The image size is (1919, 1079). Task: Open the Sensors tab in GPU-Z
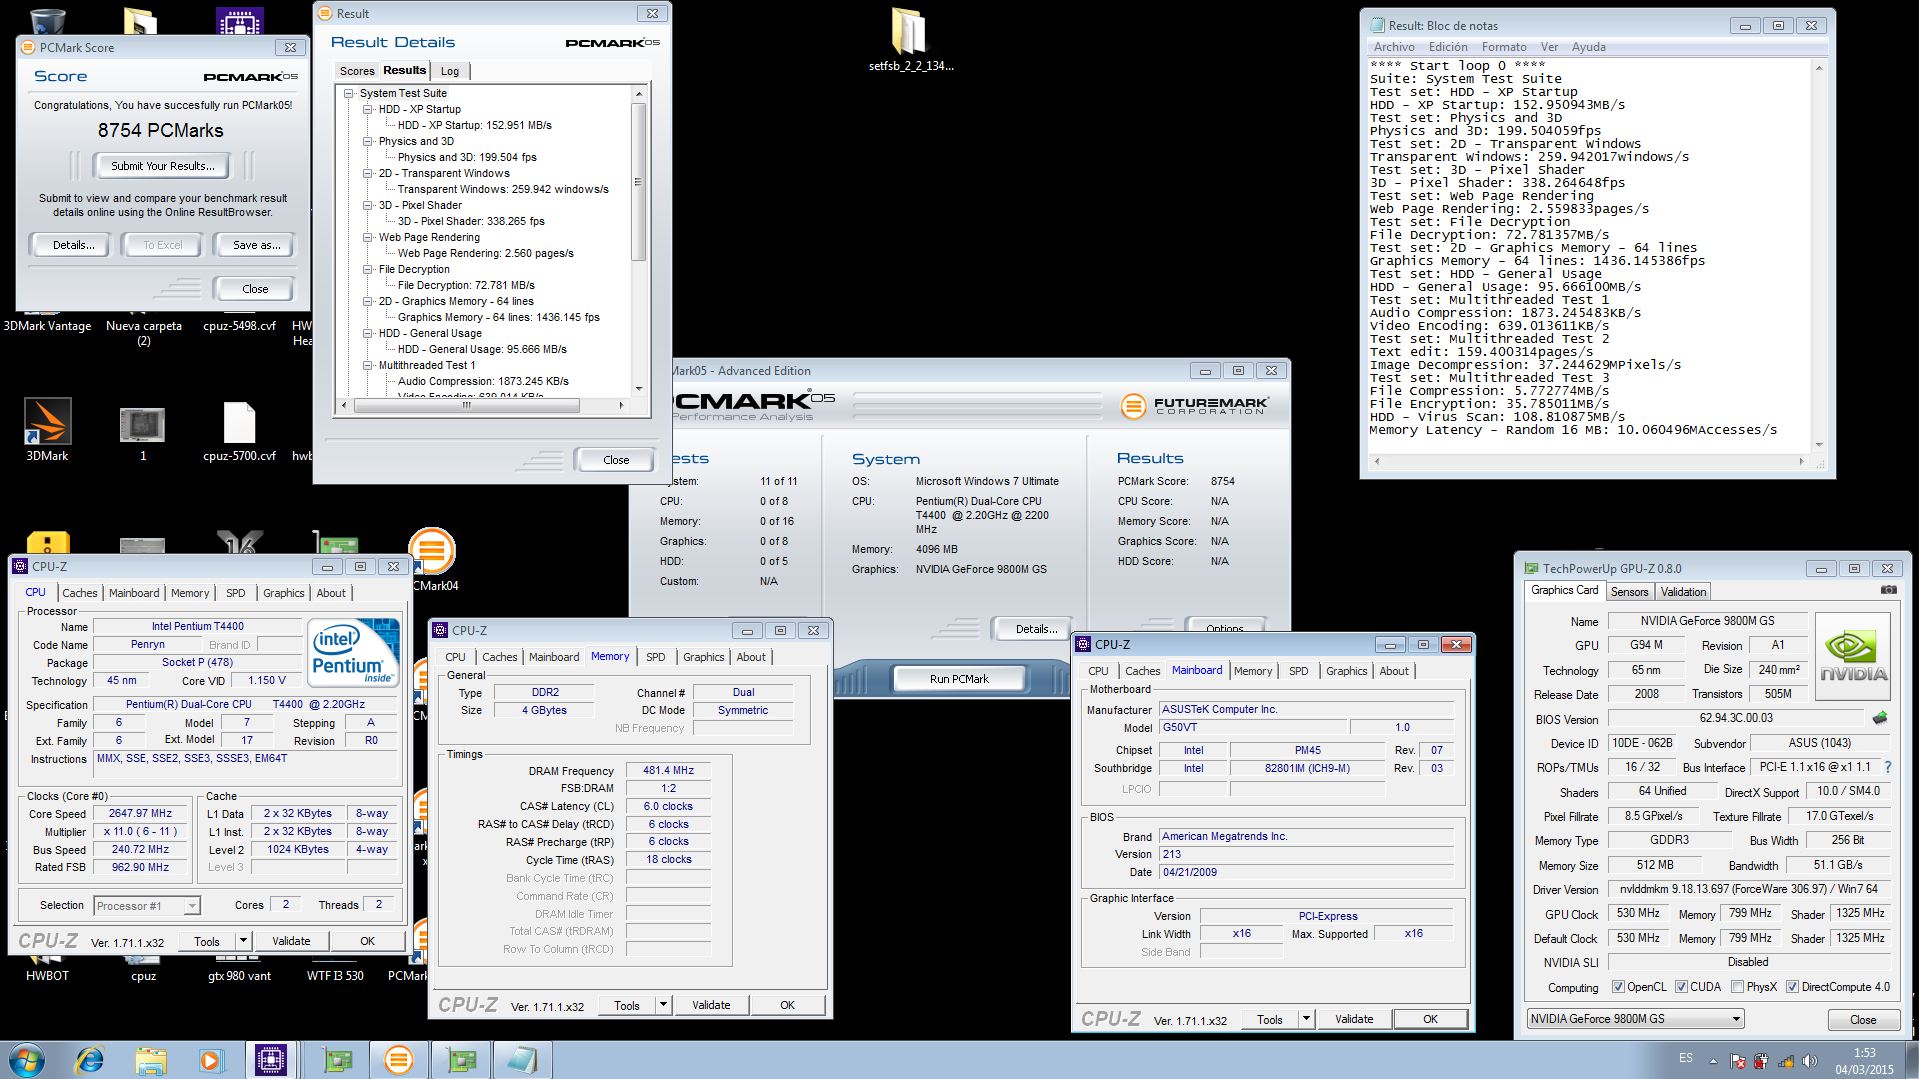click(1629, 592)
